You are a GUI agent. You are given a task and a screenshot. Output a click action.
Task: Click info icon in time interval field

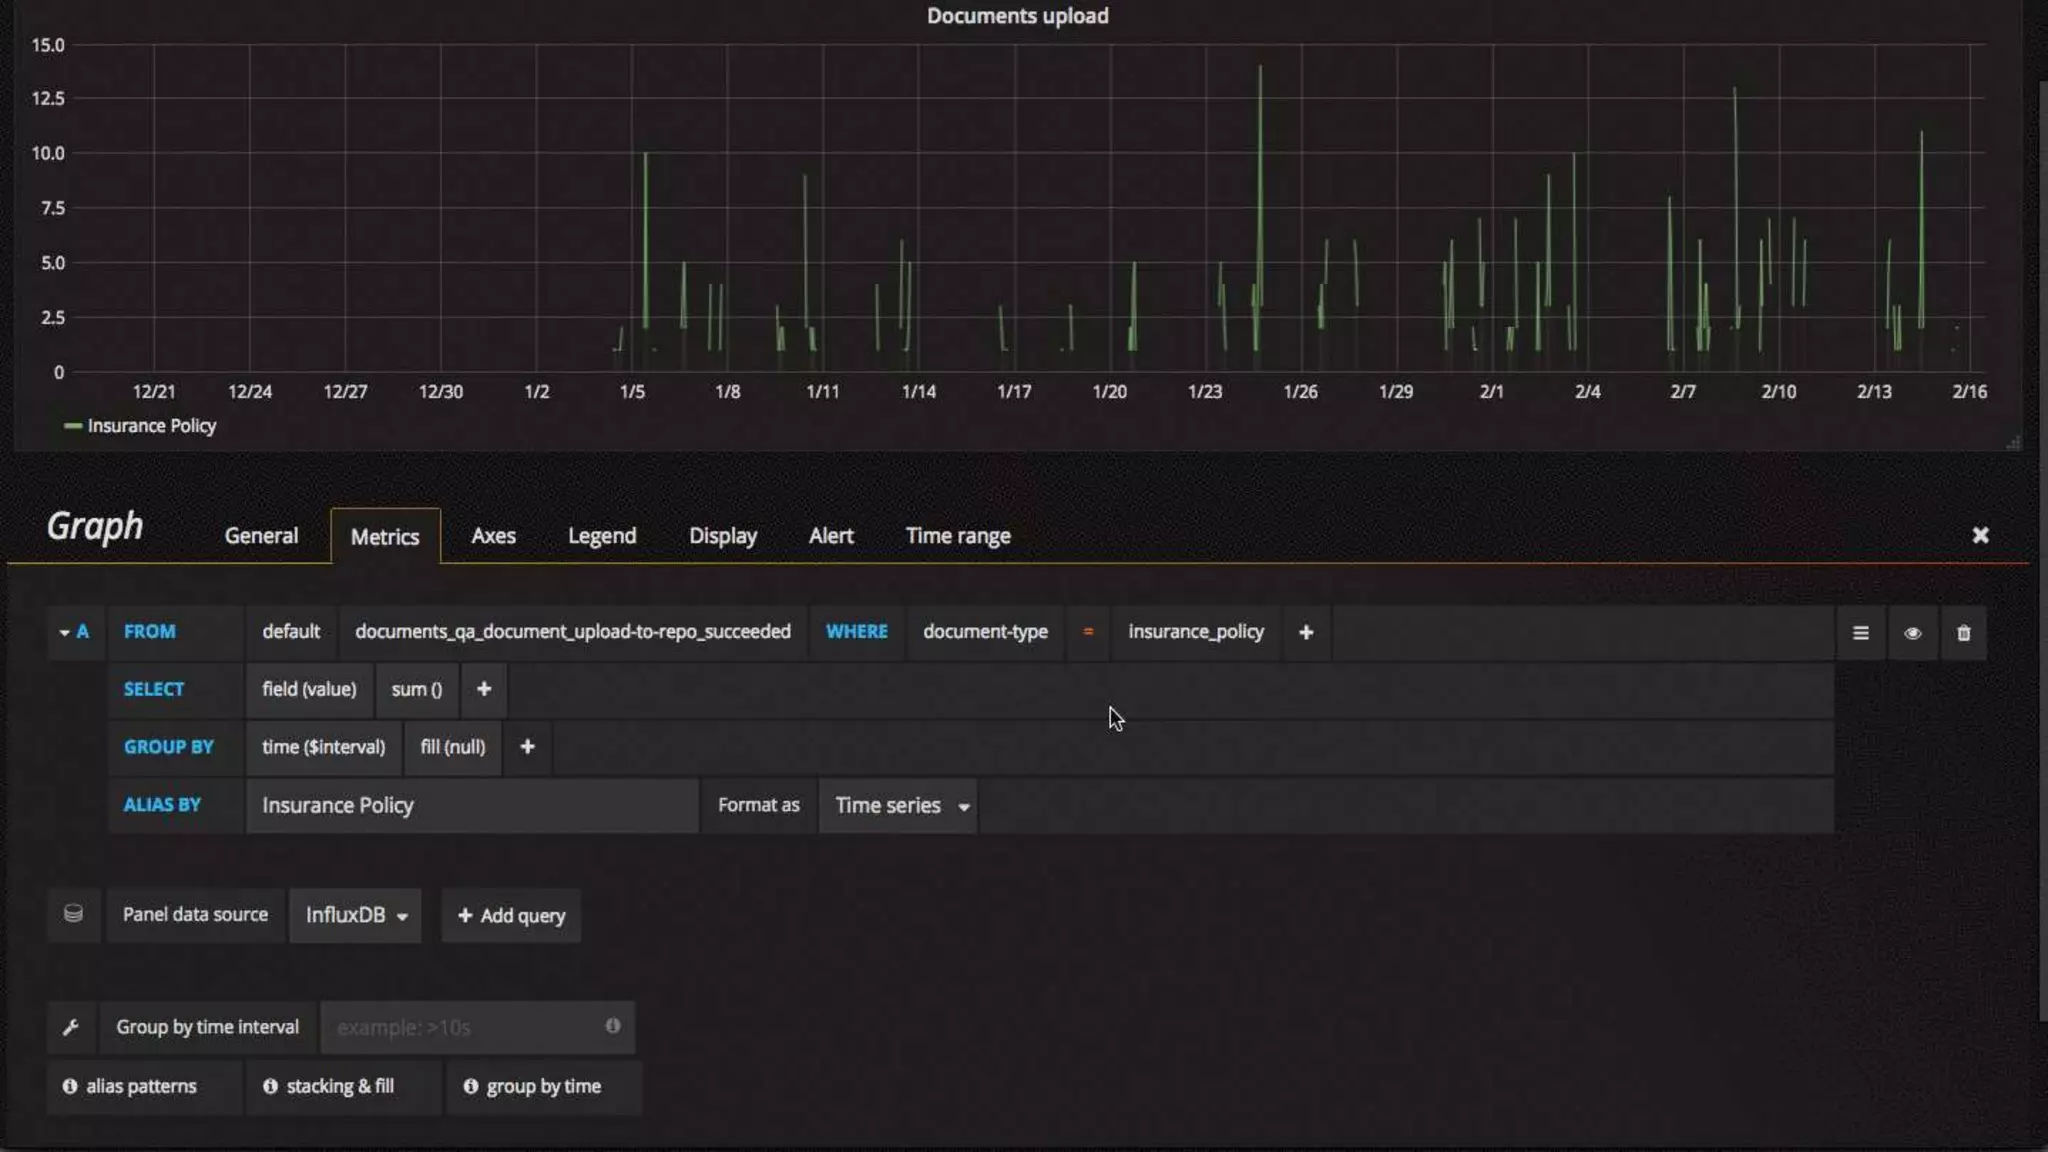(612, 1026)
